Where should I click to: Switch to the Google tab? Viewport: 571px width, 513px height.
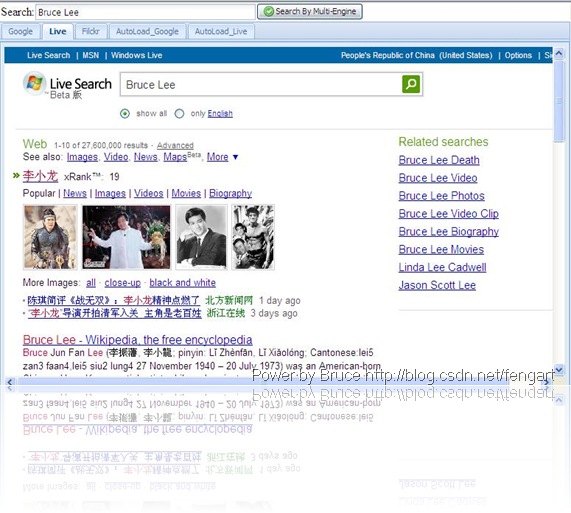click(20, 31)
